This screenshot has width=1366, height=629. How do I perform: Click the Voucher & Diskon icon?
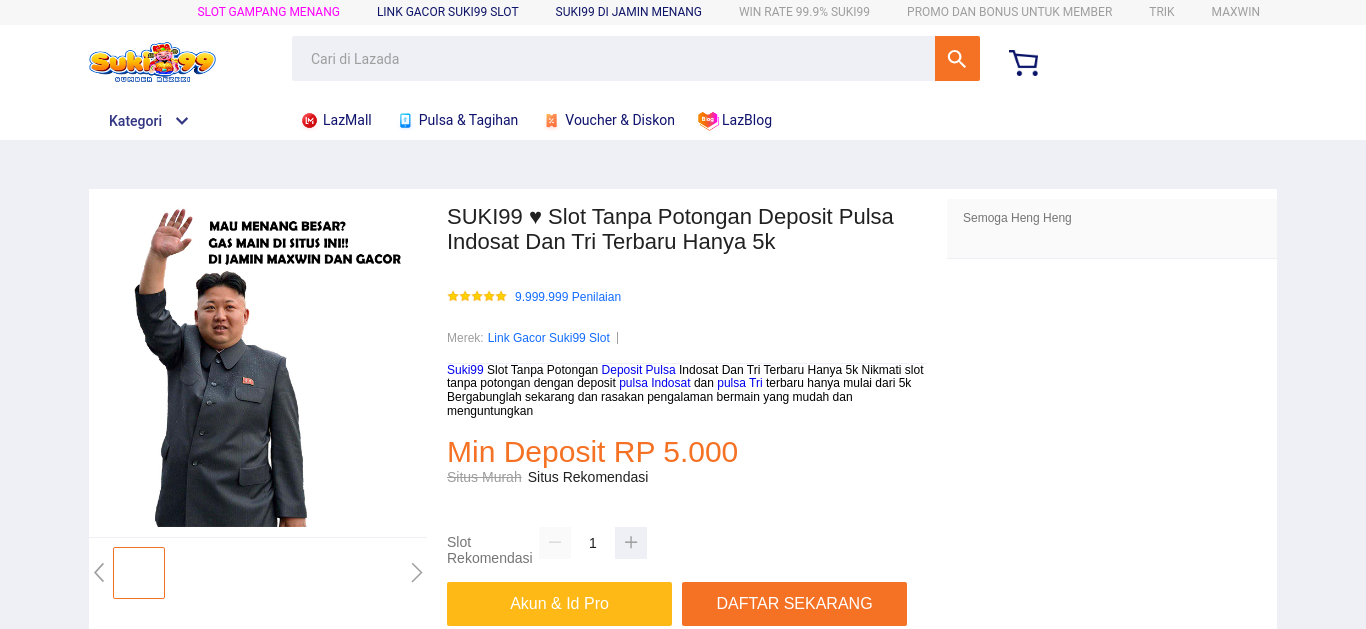click(x=551, y=121)
